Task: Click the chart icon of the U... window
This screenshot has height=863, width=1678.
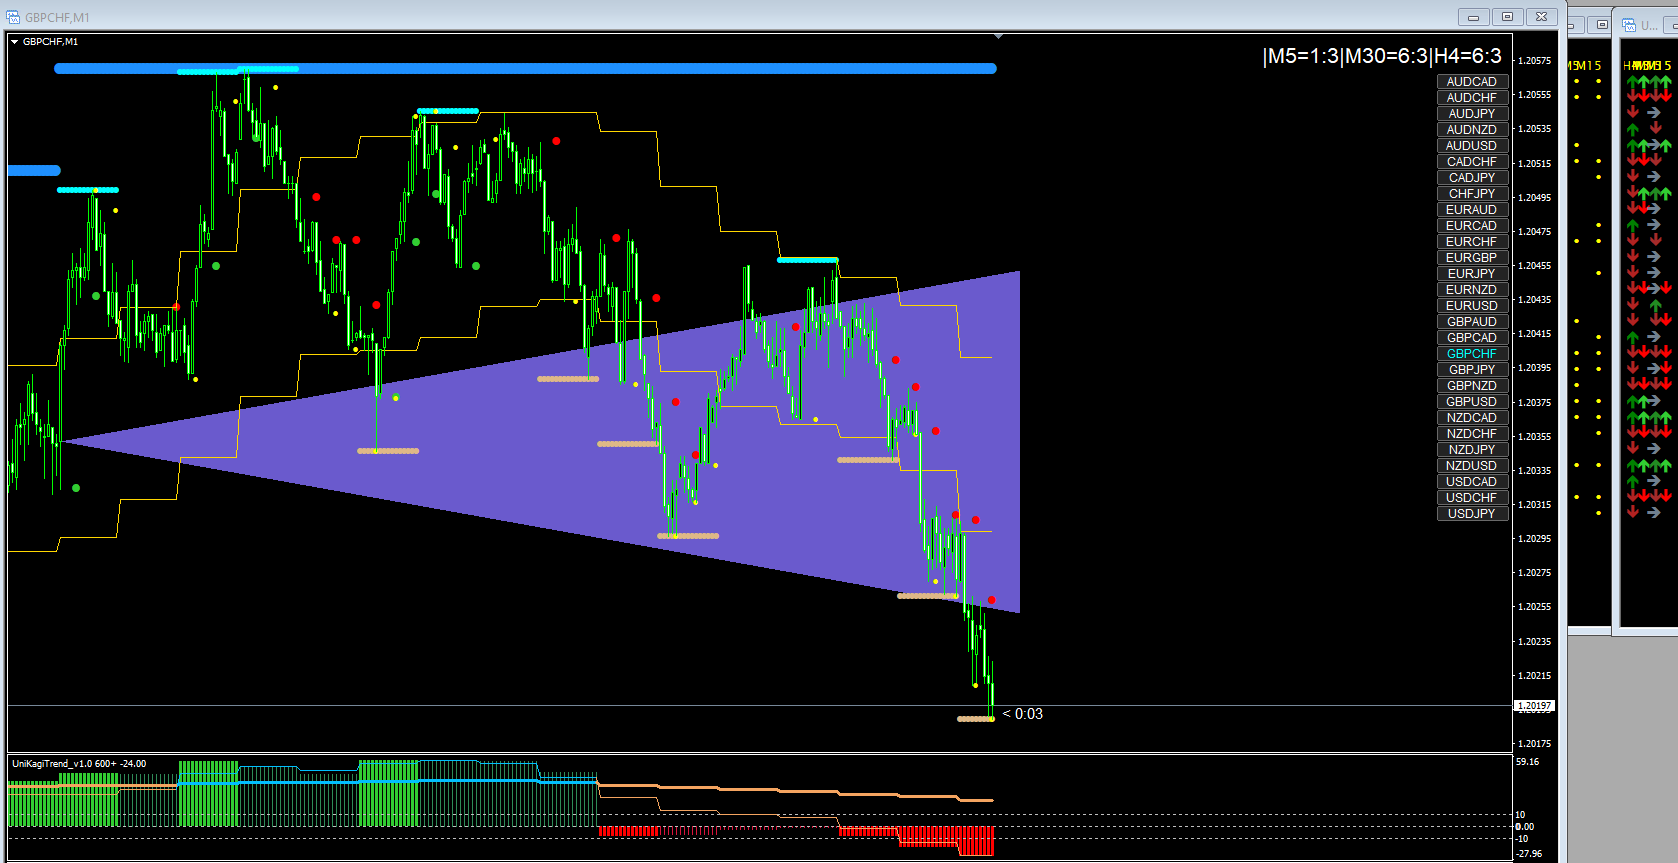Action: (x=1629, y=24)
